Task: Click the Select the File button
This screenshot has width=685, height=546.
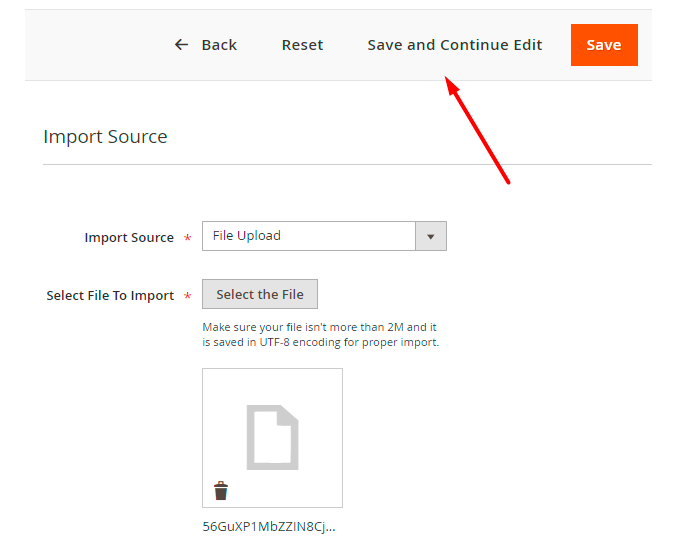Action: [260, 294]
